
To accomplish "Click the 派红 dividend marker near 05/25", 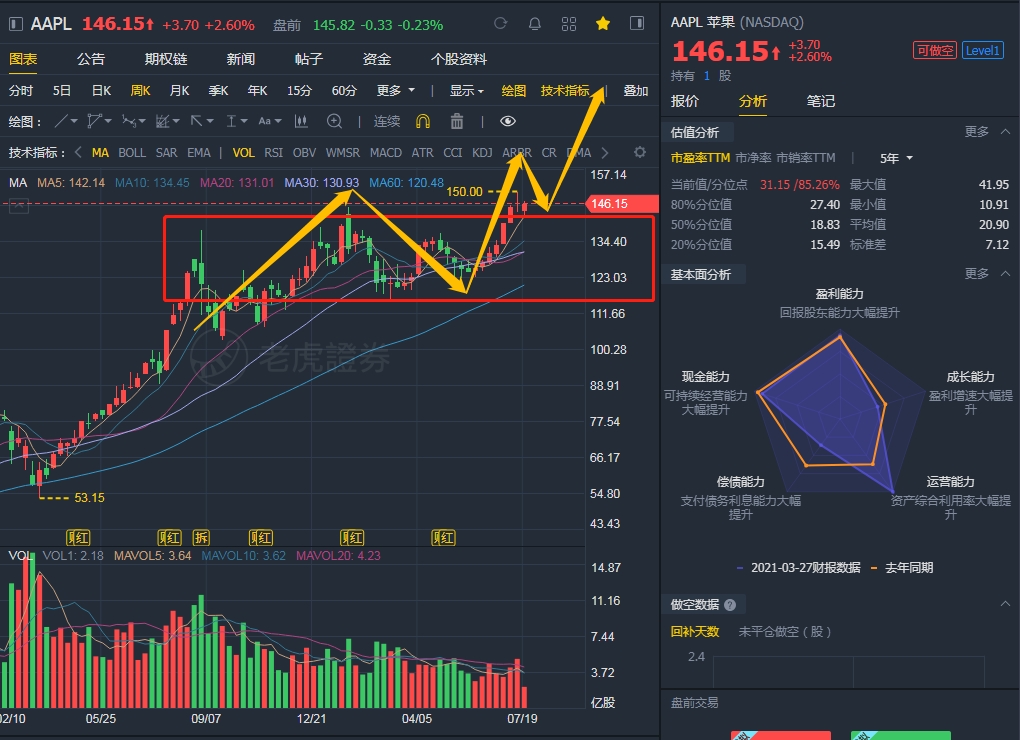I will 79,538.
